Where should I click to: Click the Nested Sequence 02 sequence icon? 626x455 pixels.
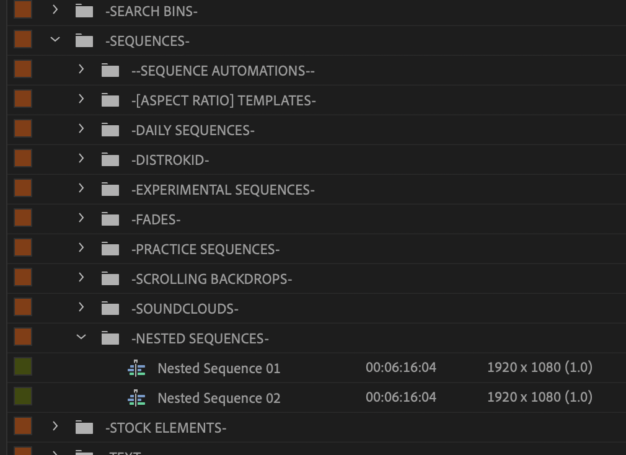137,399
